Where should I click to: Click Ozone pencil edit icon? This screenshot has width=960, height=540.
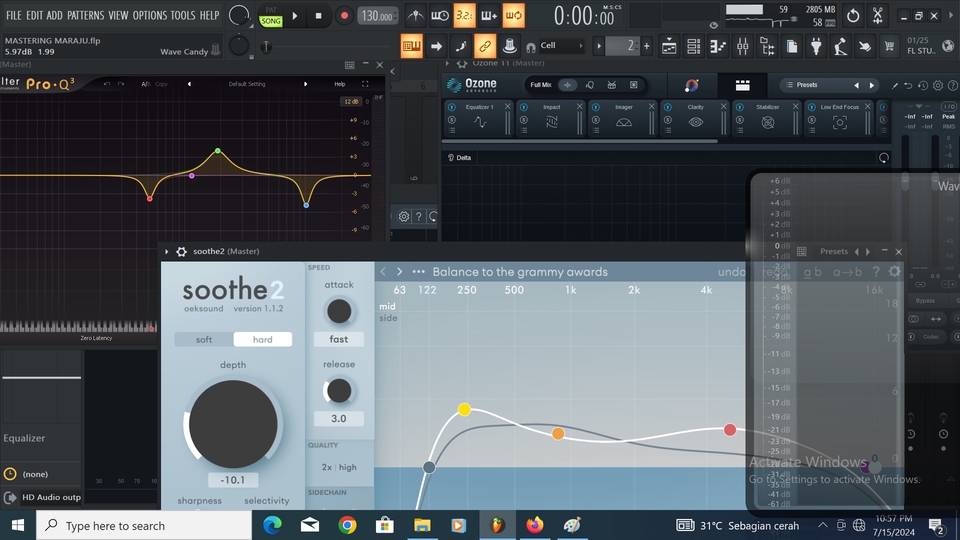coord(894,86)
